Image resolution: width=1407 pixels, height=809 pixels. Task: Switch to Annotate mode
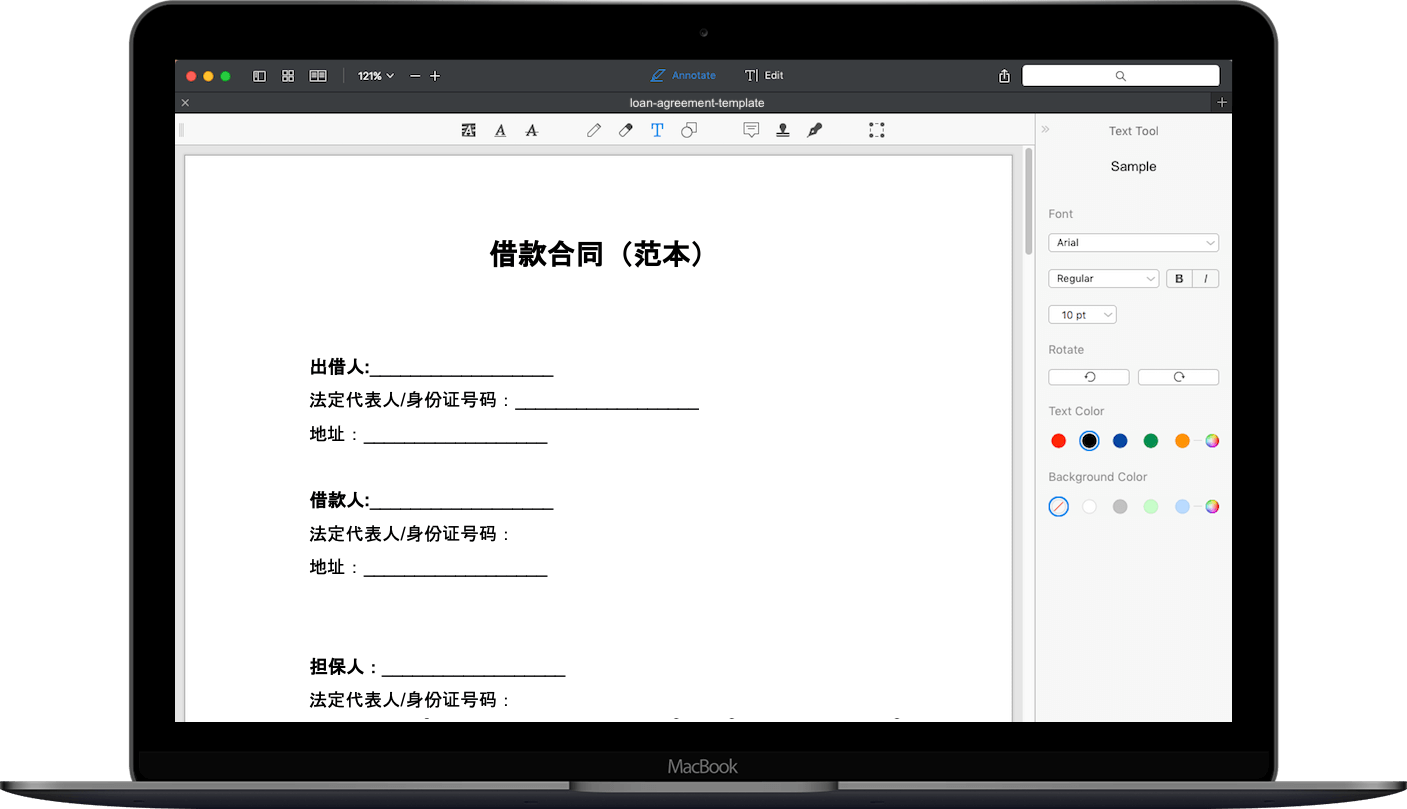683,76
